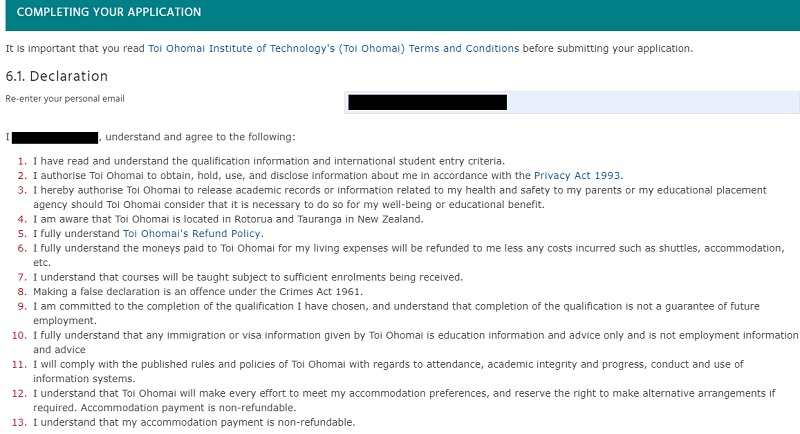Click the 'Re-enter your personal email' label
The image size is (800, 434).
(x=65, y=99)
